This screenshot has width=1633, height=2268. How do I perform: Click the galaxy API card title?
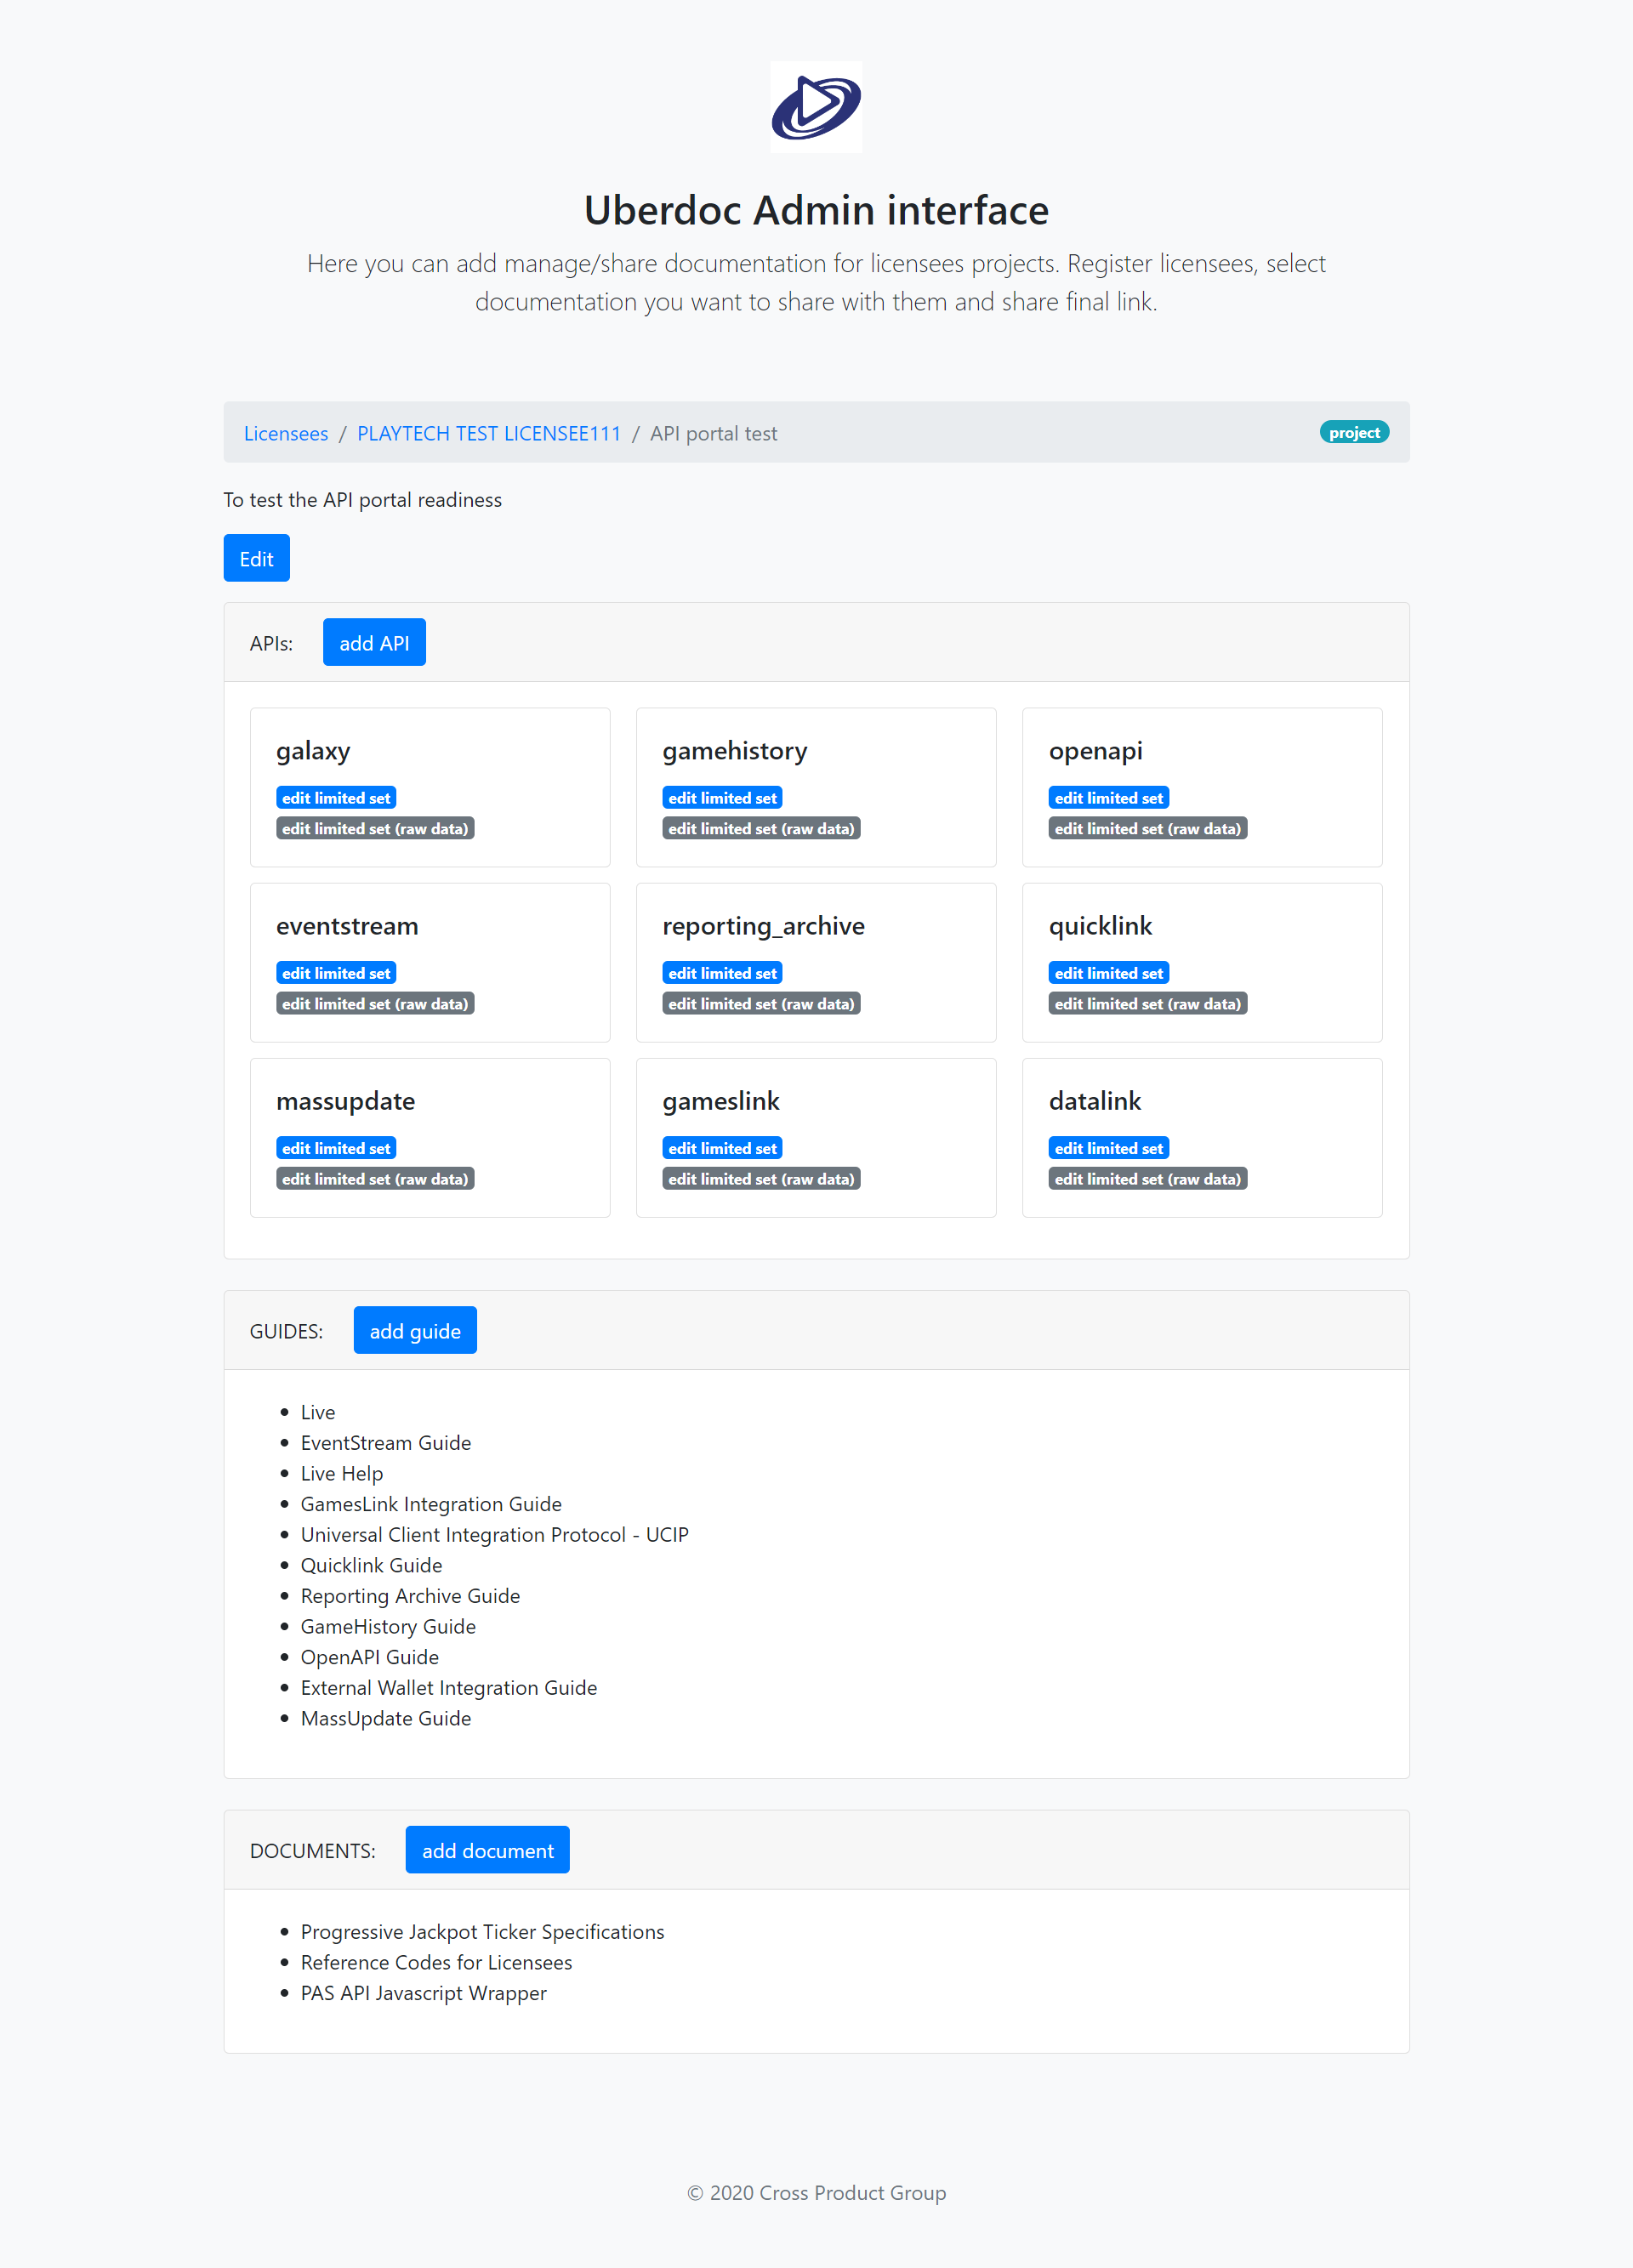pyautogui.click(x=313, y=751)
